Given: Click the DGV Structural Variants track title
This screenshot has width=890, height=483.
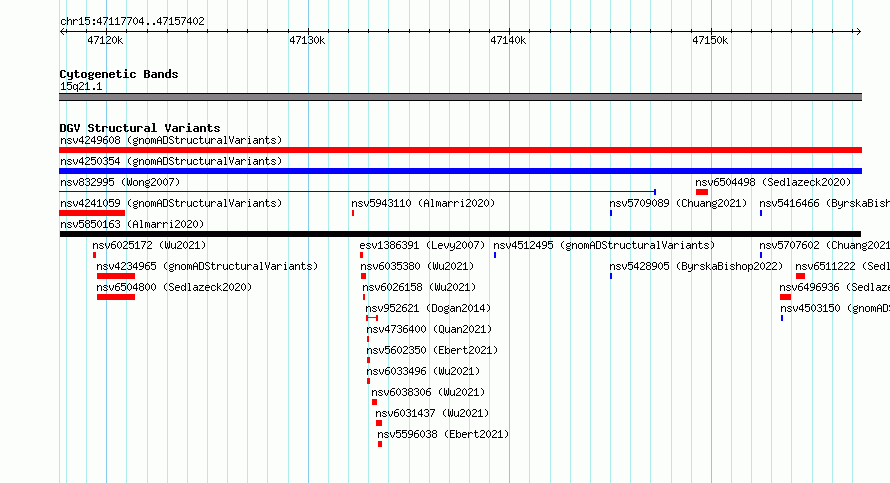Looking at the screenshot, I should pyautogui.click(x=140, y=128).
